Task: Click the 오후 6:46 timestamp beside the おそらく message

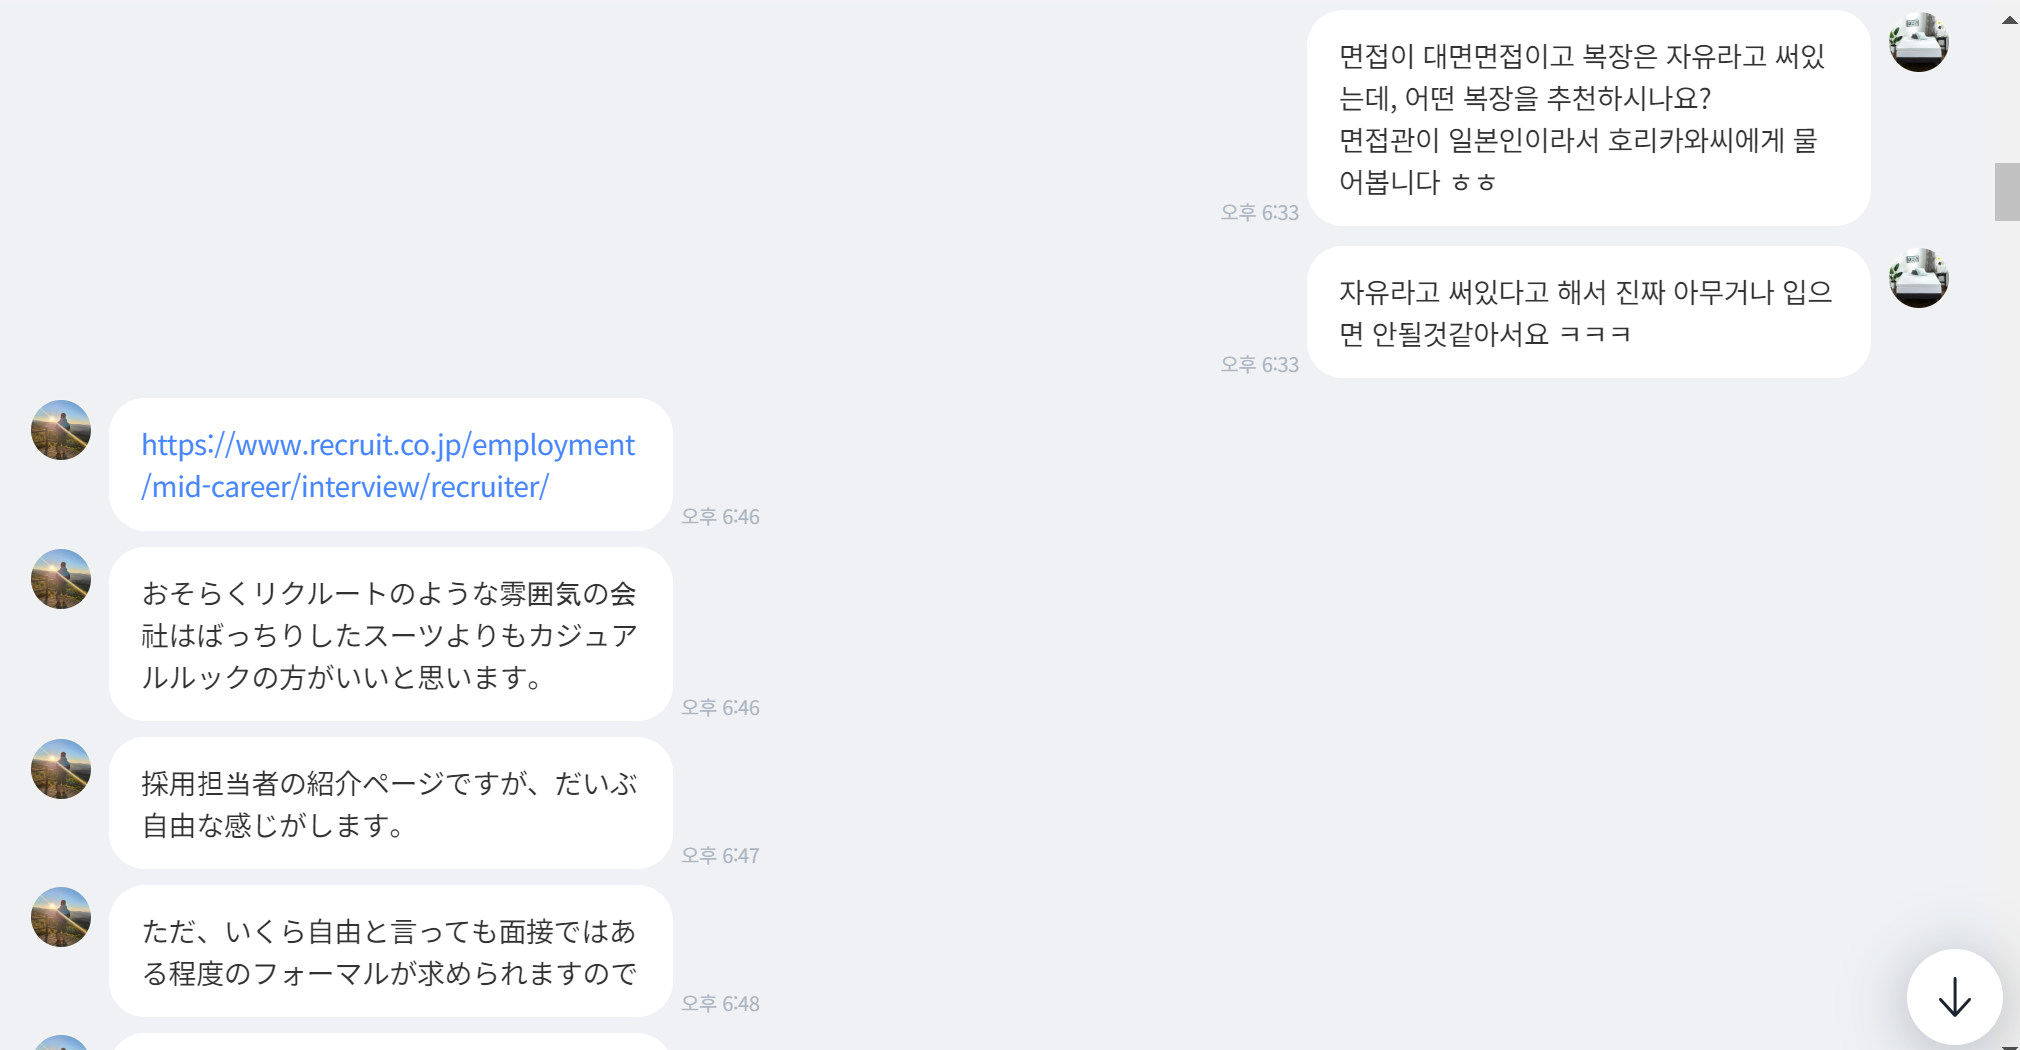Action: click(x=720, y=708)
